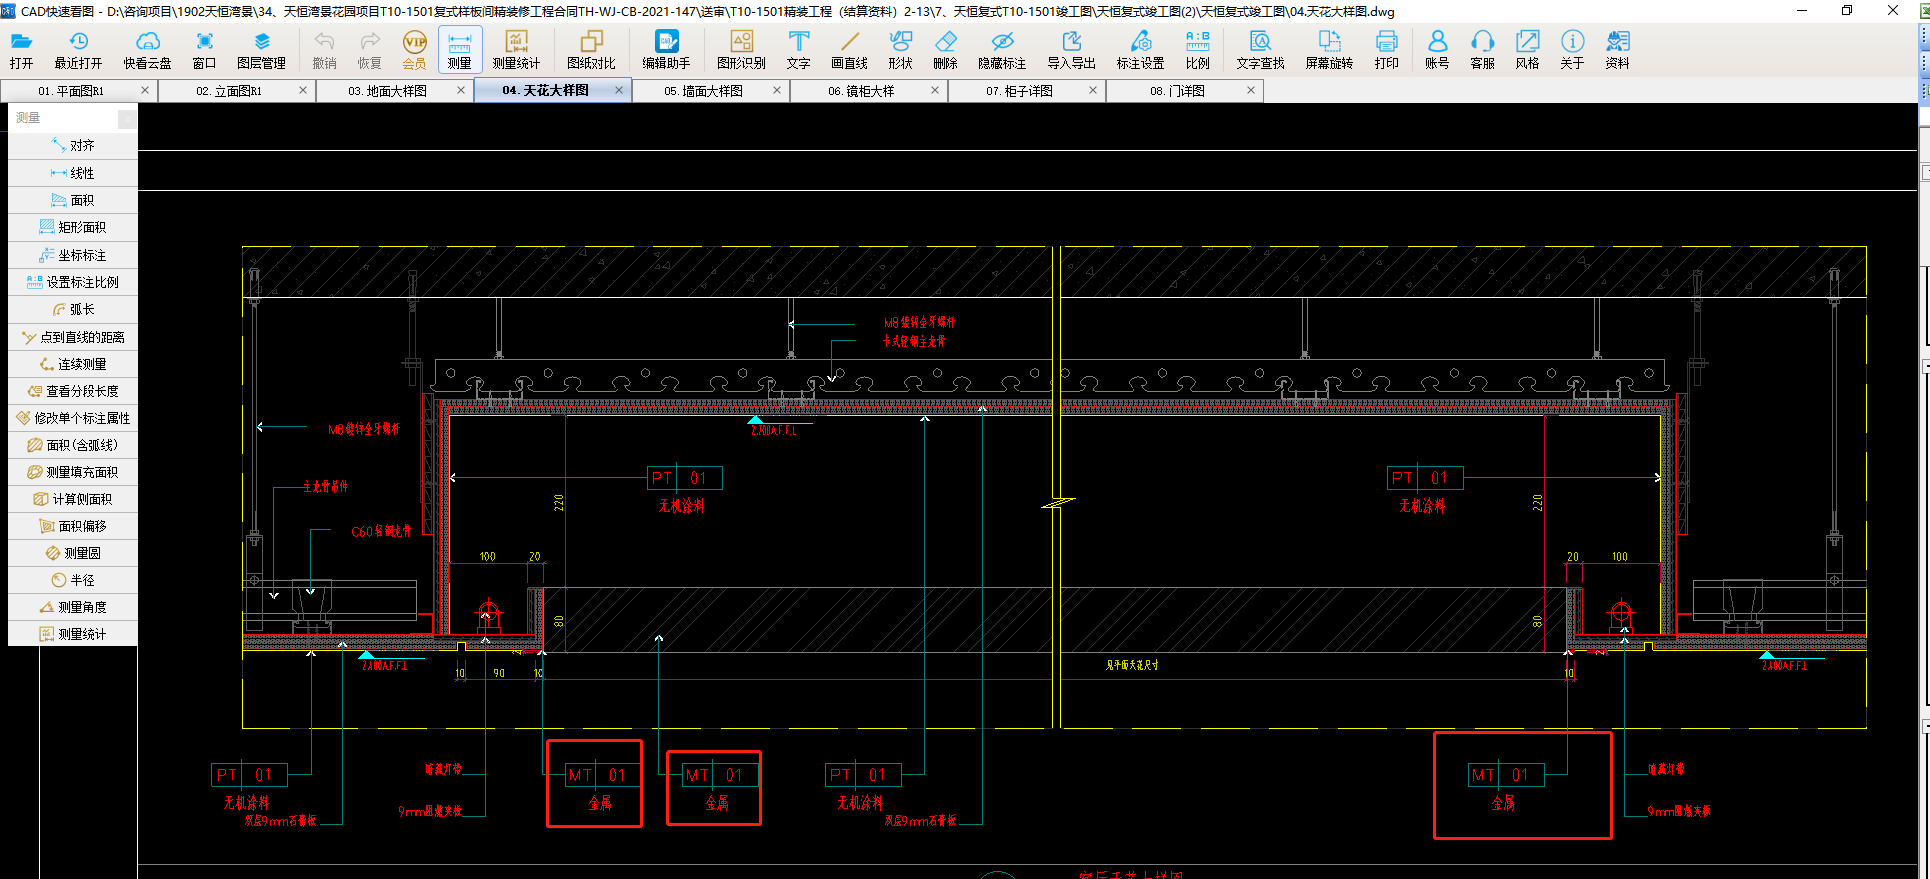
Task: Click the 打印 print icon
Action: pyautogui.click(x=1386, y=49)
